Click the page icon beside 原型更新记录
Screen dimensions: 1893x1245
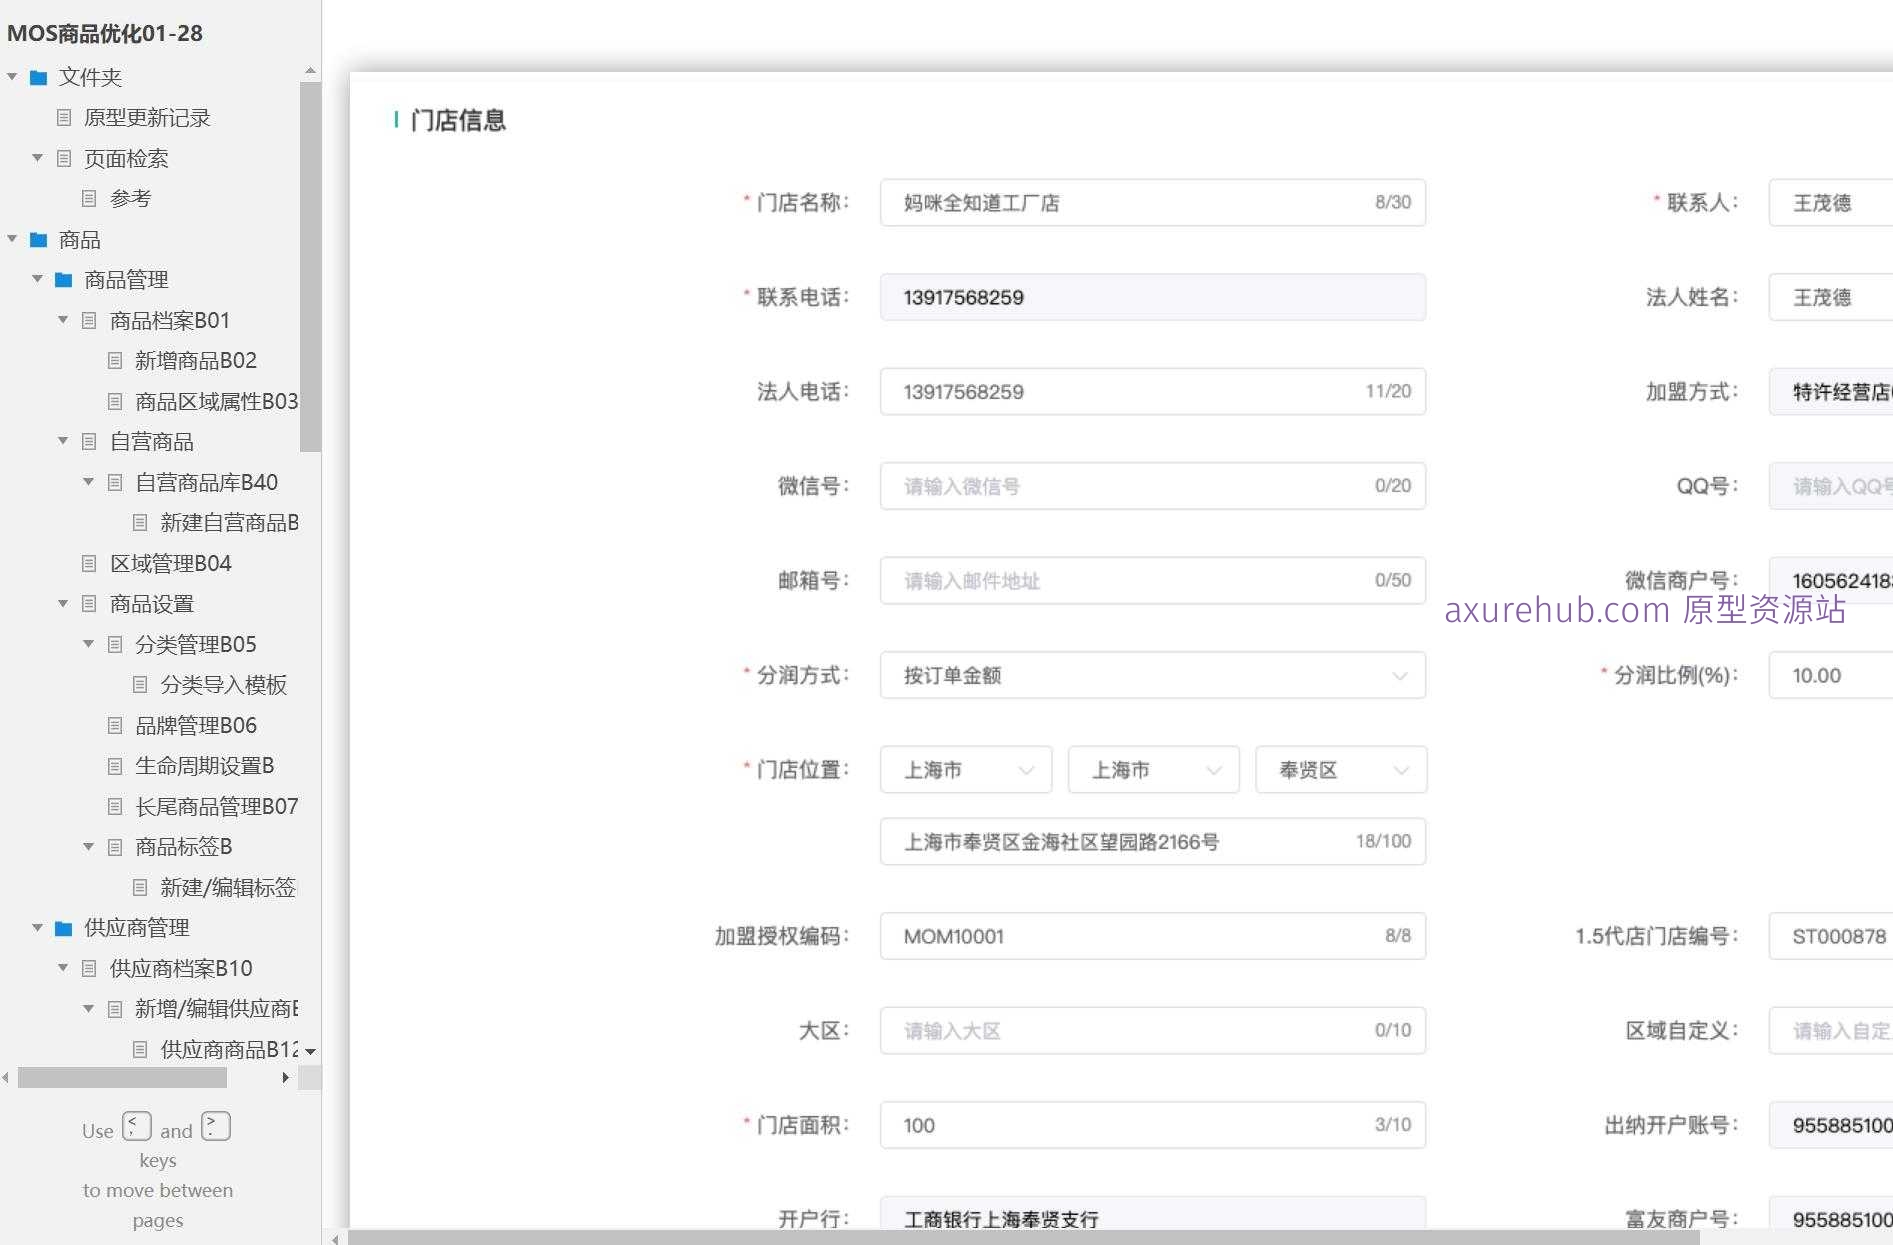(x=63, y=118)
